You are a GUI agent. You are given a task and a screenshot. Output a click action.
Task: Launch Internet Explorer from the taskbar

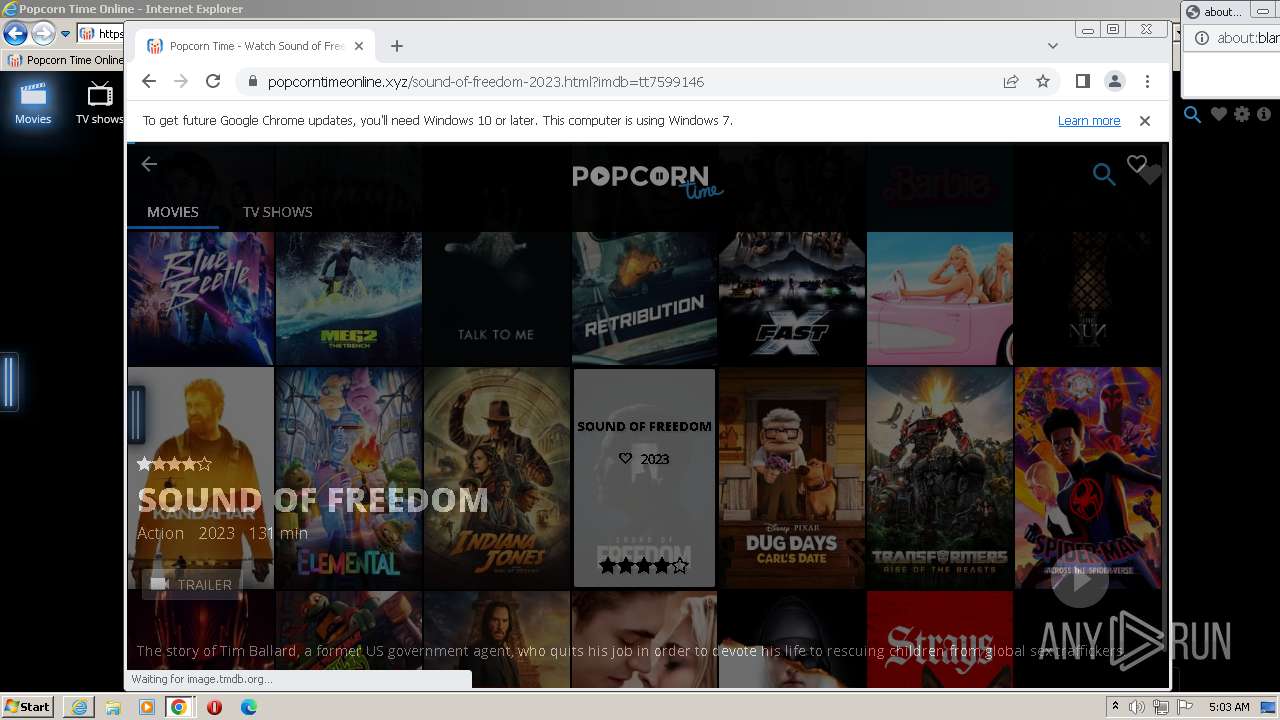point(79,707)
